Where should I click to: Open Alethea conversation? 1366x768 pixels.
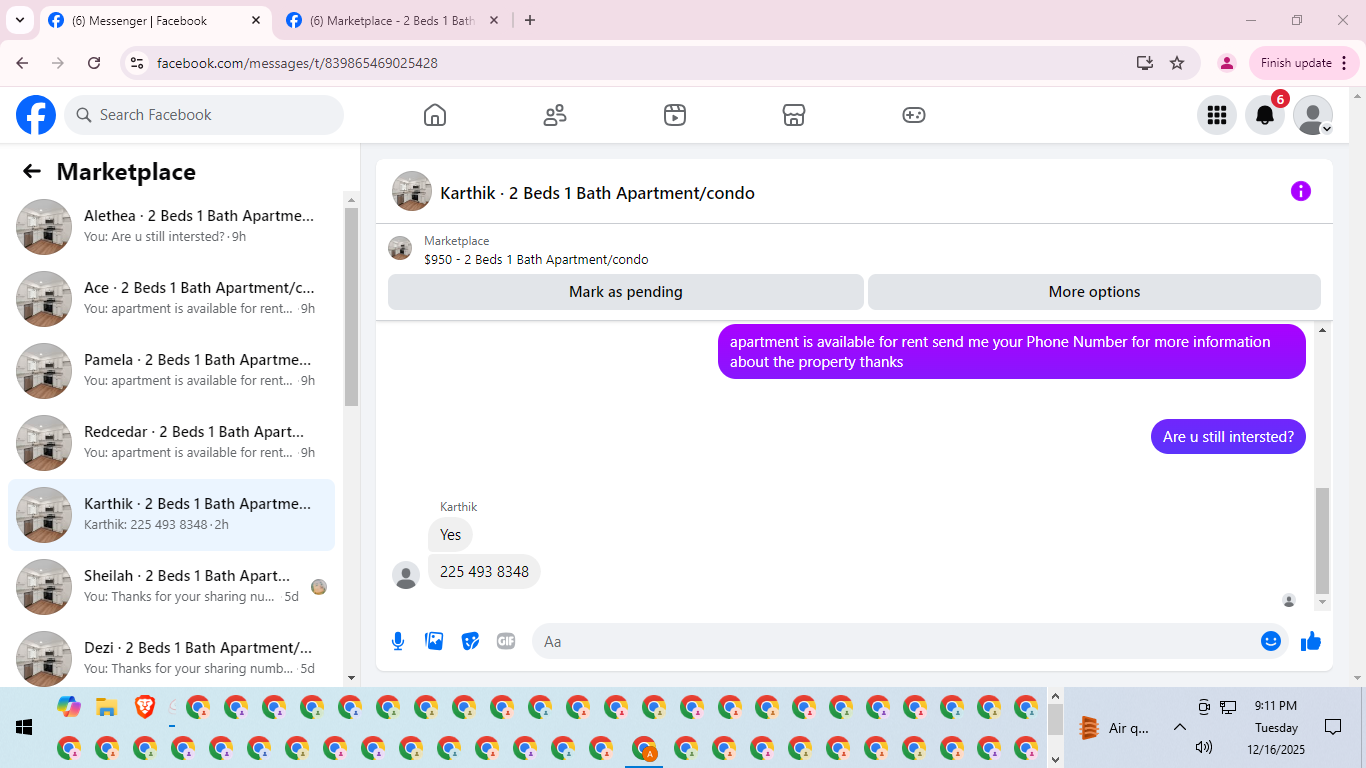point(171,227)
